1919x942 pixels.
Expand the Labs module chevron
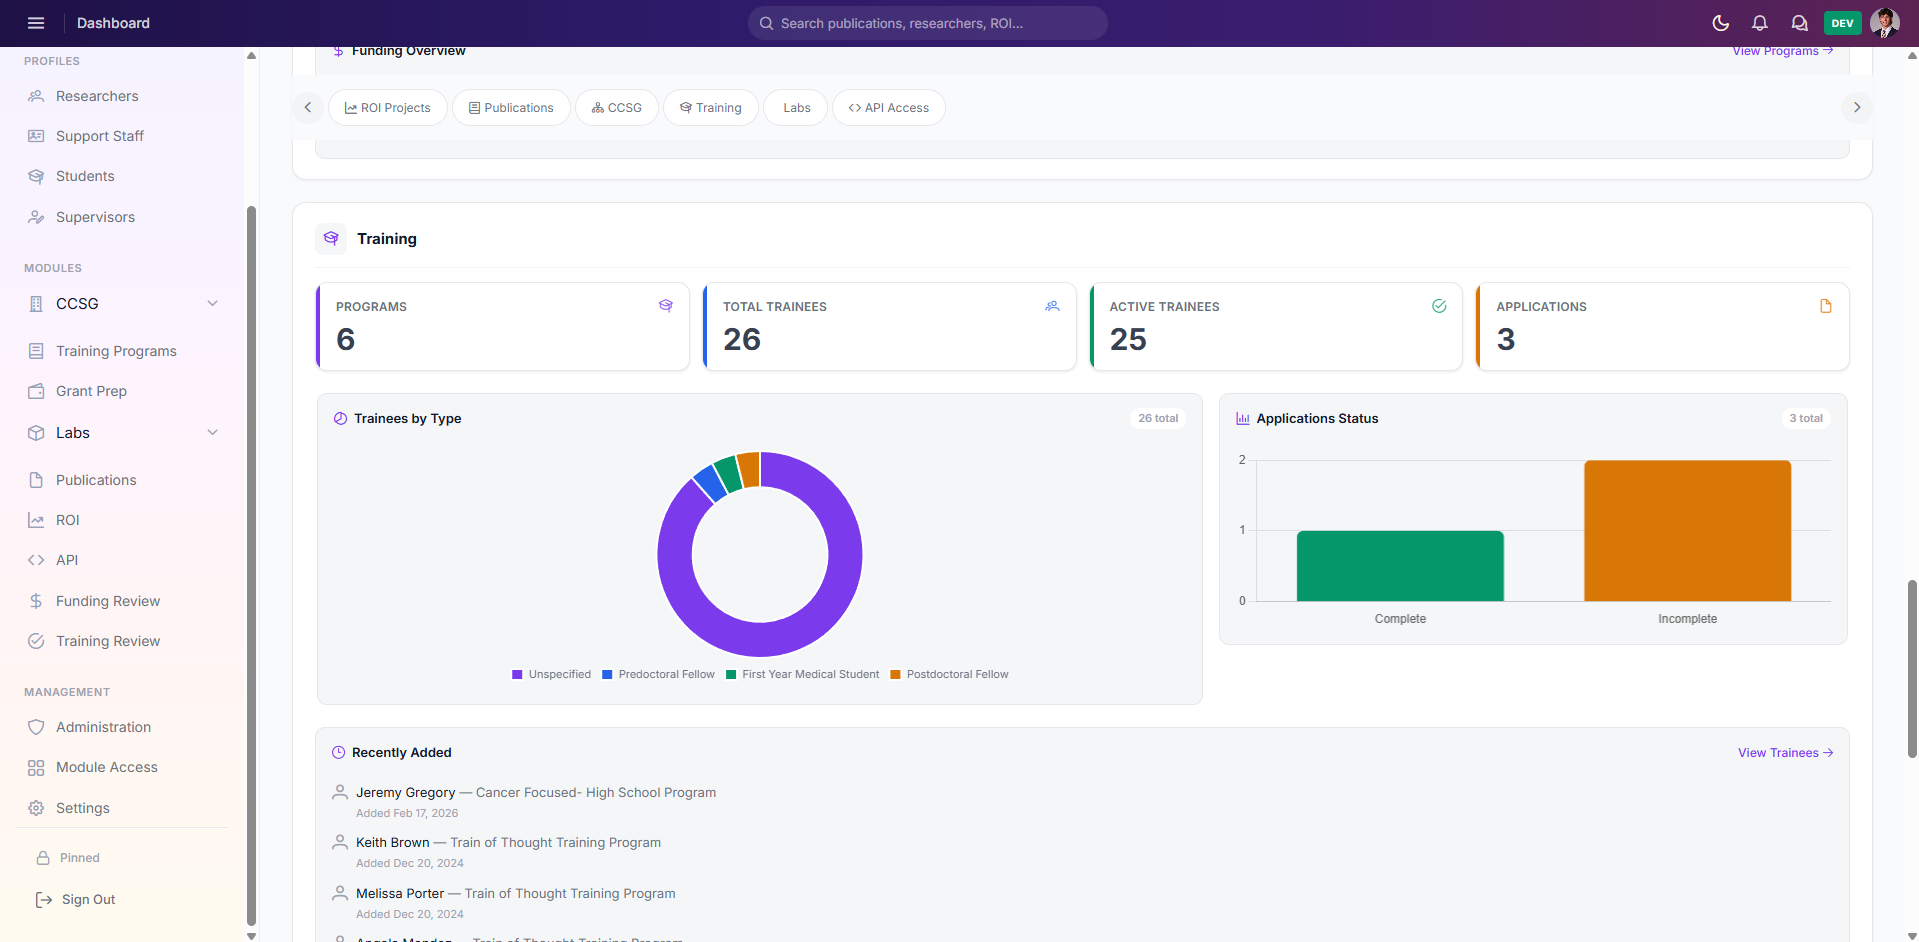(212, 432)
